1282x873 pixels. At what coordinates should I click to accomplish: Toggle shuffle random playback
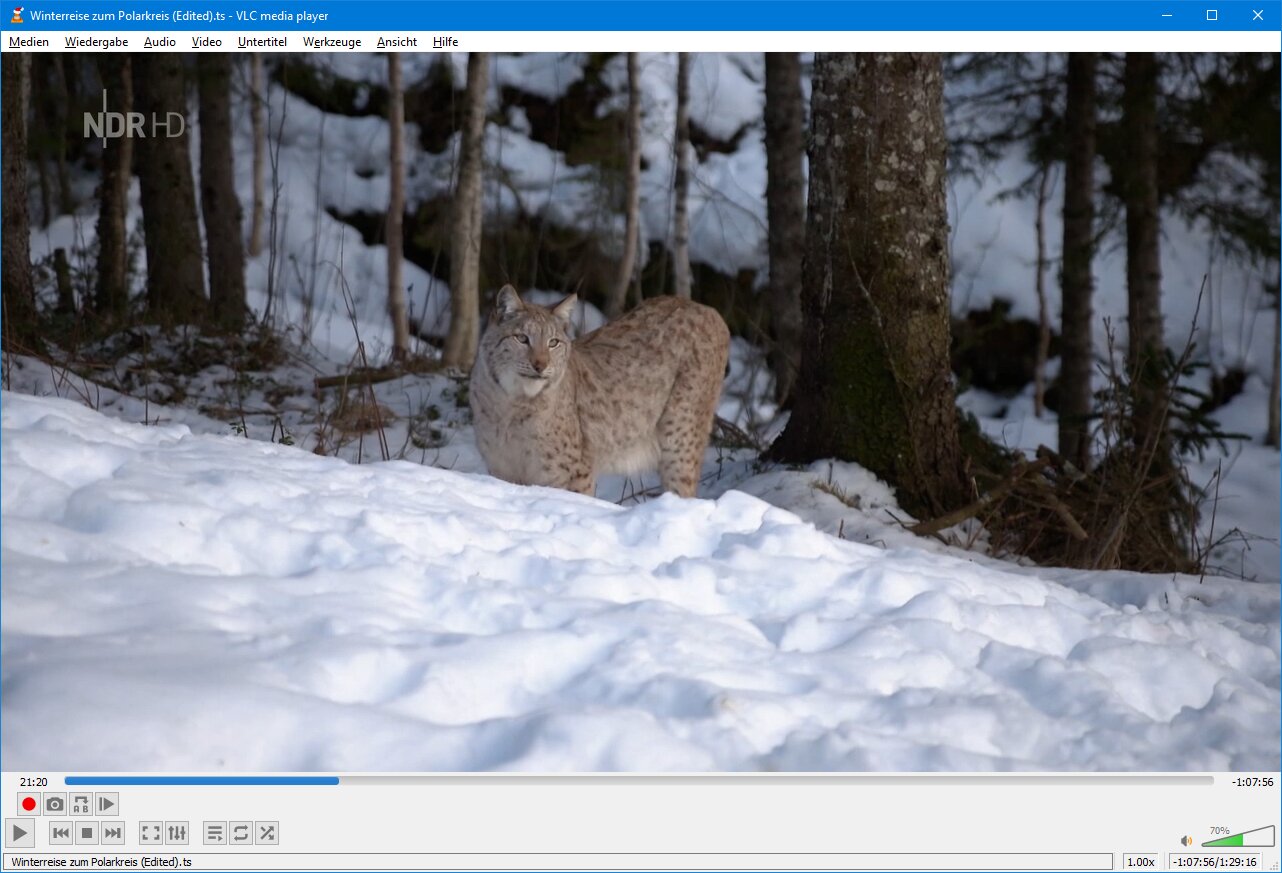[x=267, y=833]
